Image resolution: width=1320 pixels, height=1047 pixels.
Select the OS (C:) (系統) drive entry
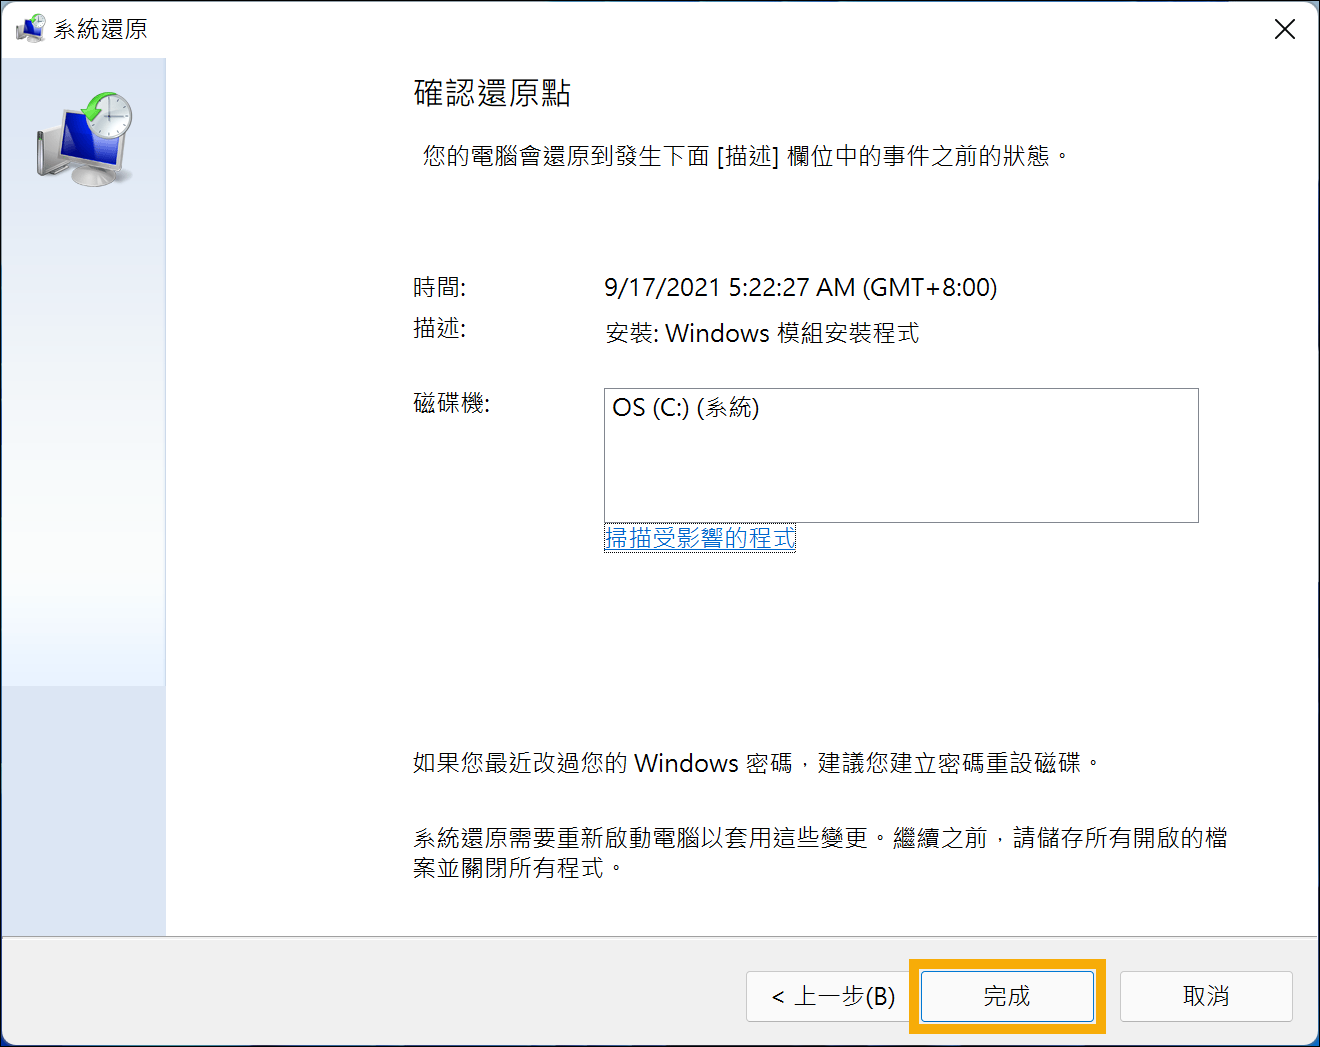pos(686,408)
